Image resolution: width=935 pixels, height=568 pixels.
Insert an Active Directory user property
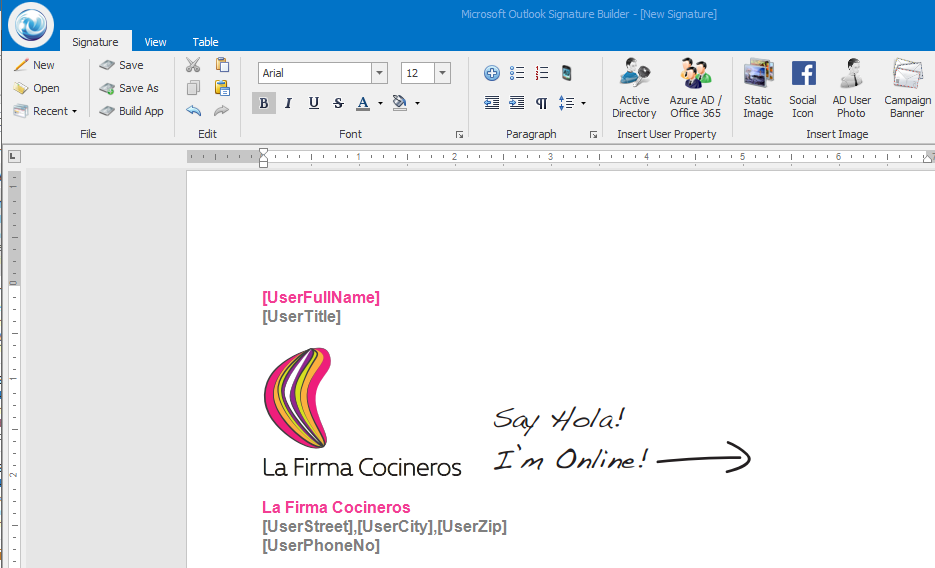pos(634,88)
